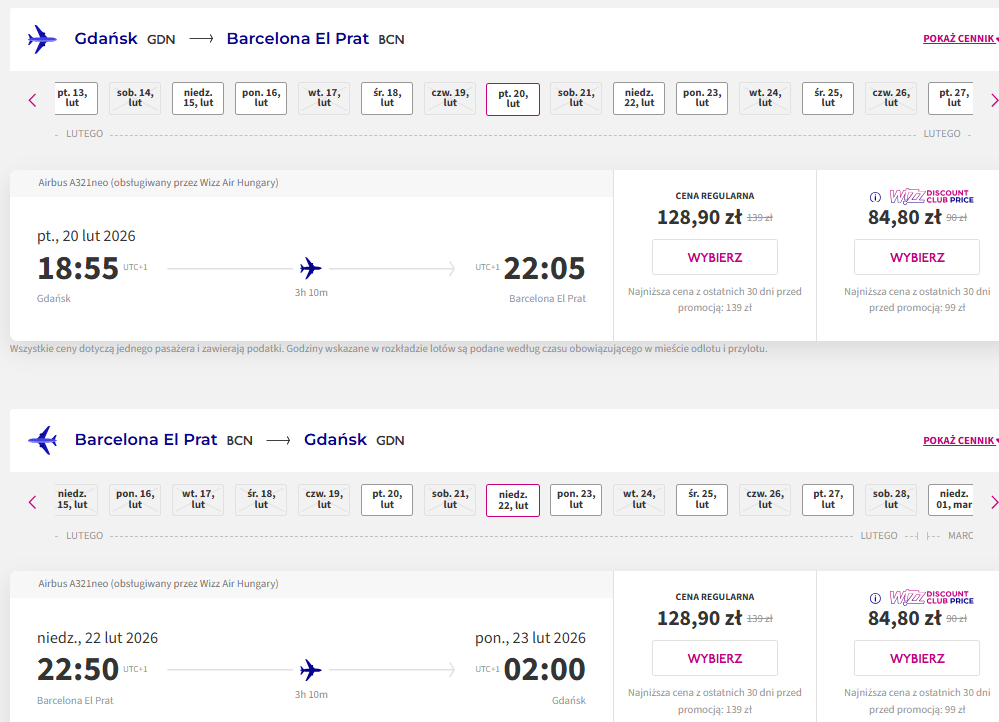
Task: Click the Wizz Discount Club info icon, outbound
Action: [x=875, y=197]
